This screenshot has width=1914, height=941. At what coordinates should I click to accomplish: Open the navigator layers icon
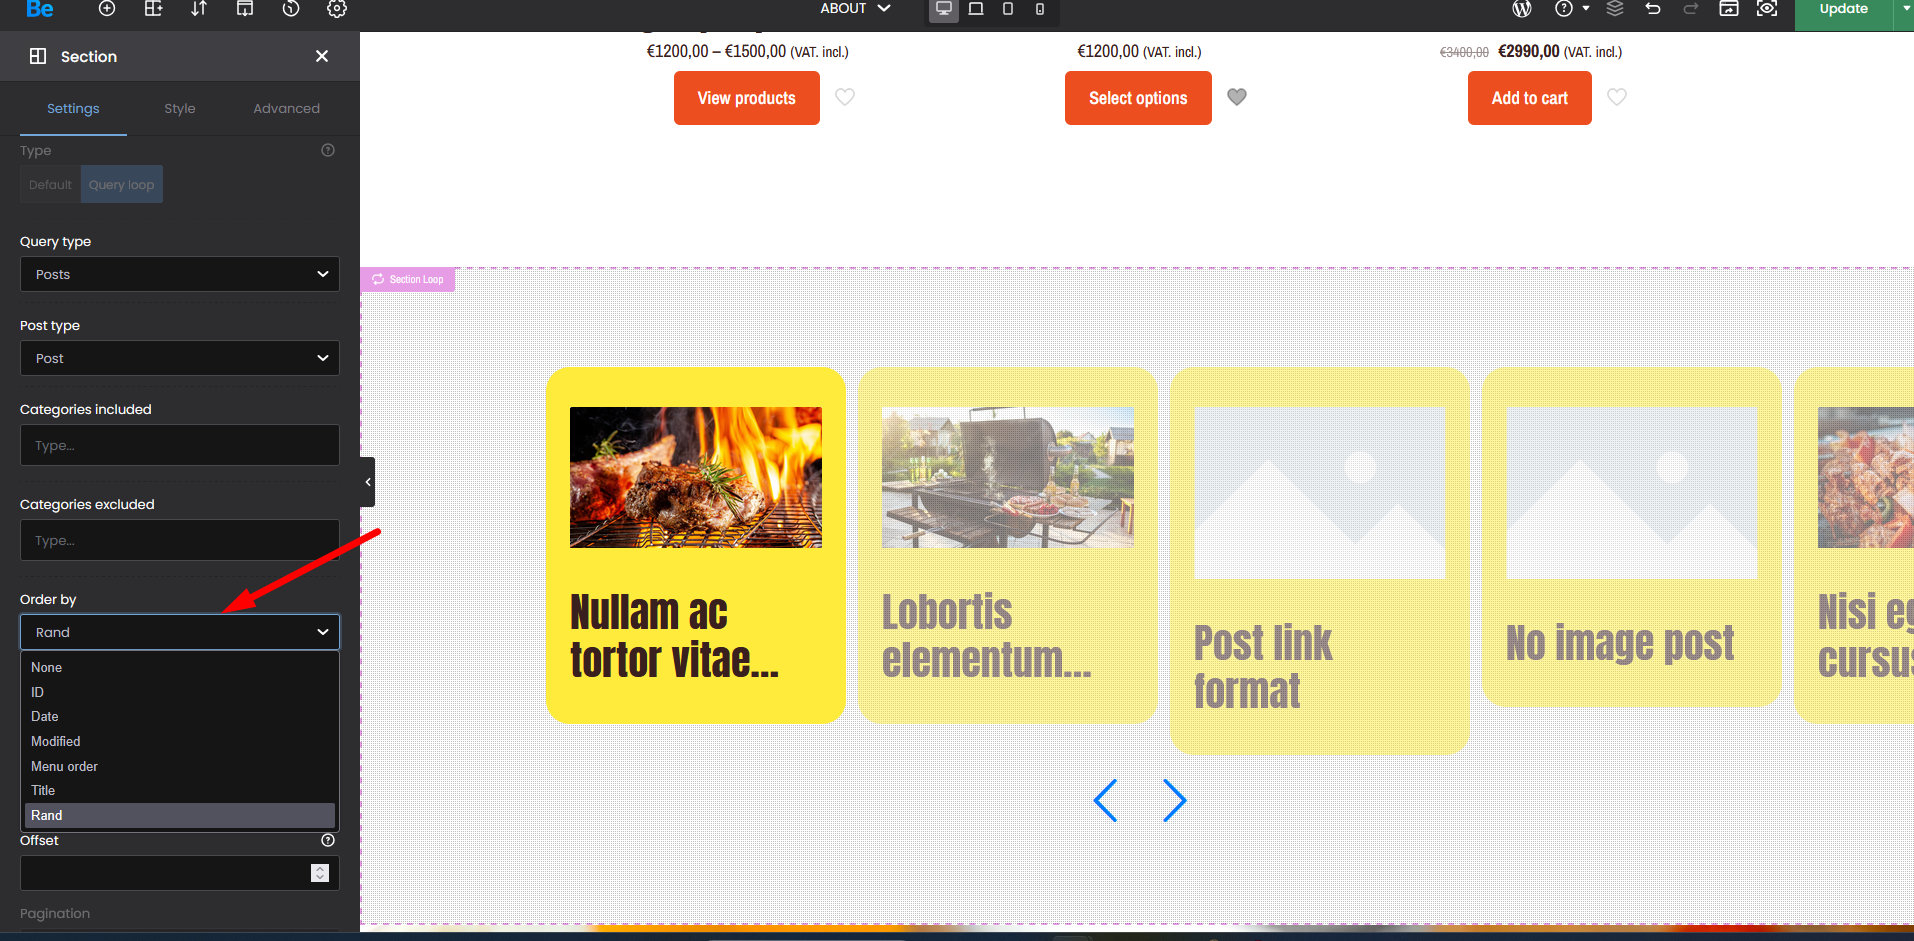(x=1615, y=9)
